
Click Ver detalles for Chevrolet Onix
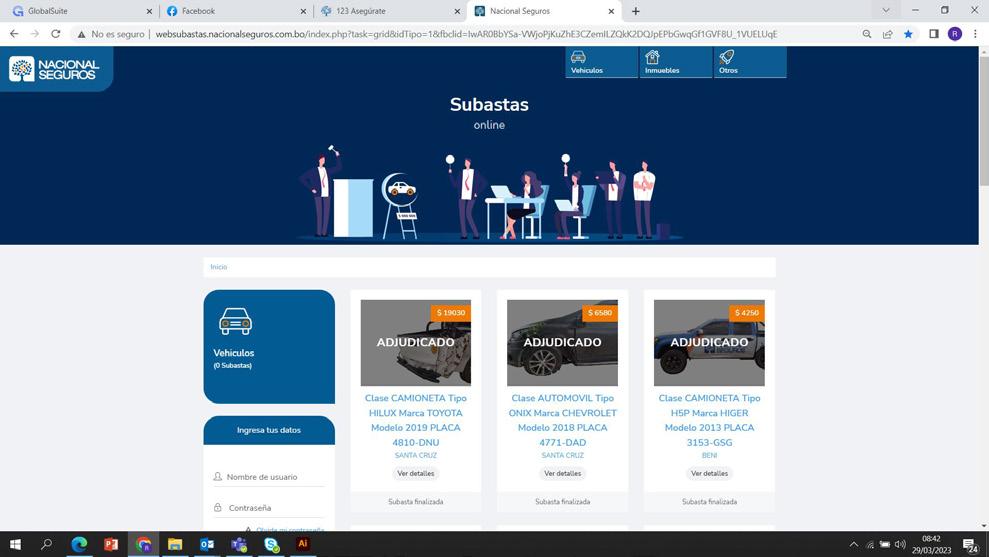pyautogui.click(x=563, y=473)
